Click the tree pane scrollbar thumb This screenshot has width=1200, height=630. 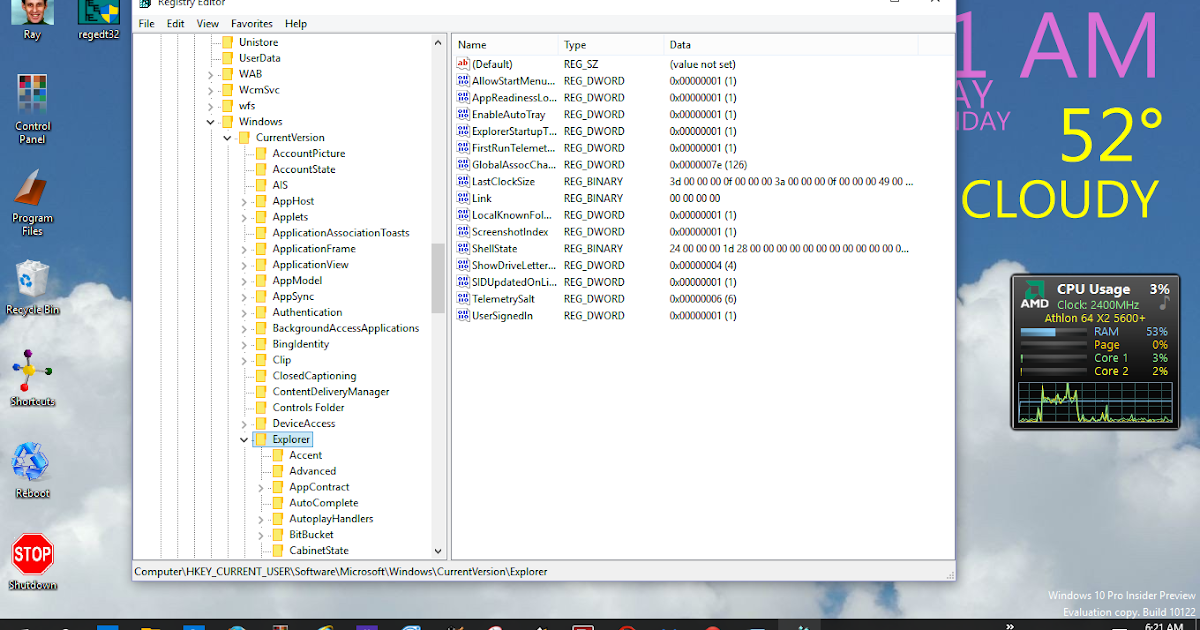click(x=438, y=278)
